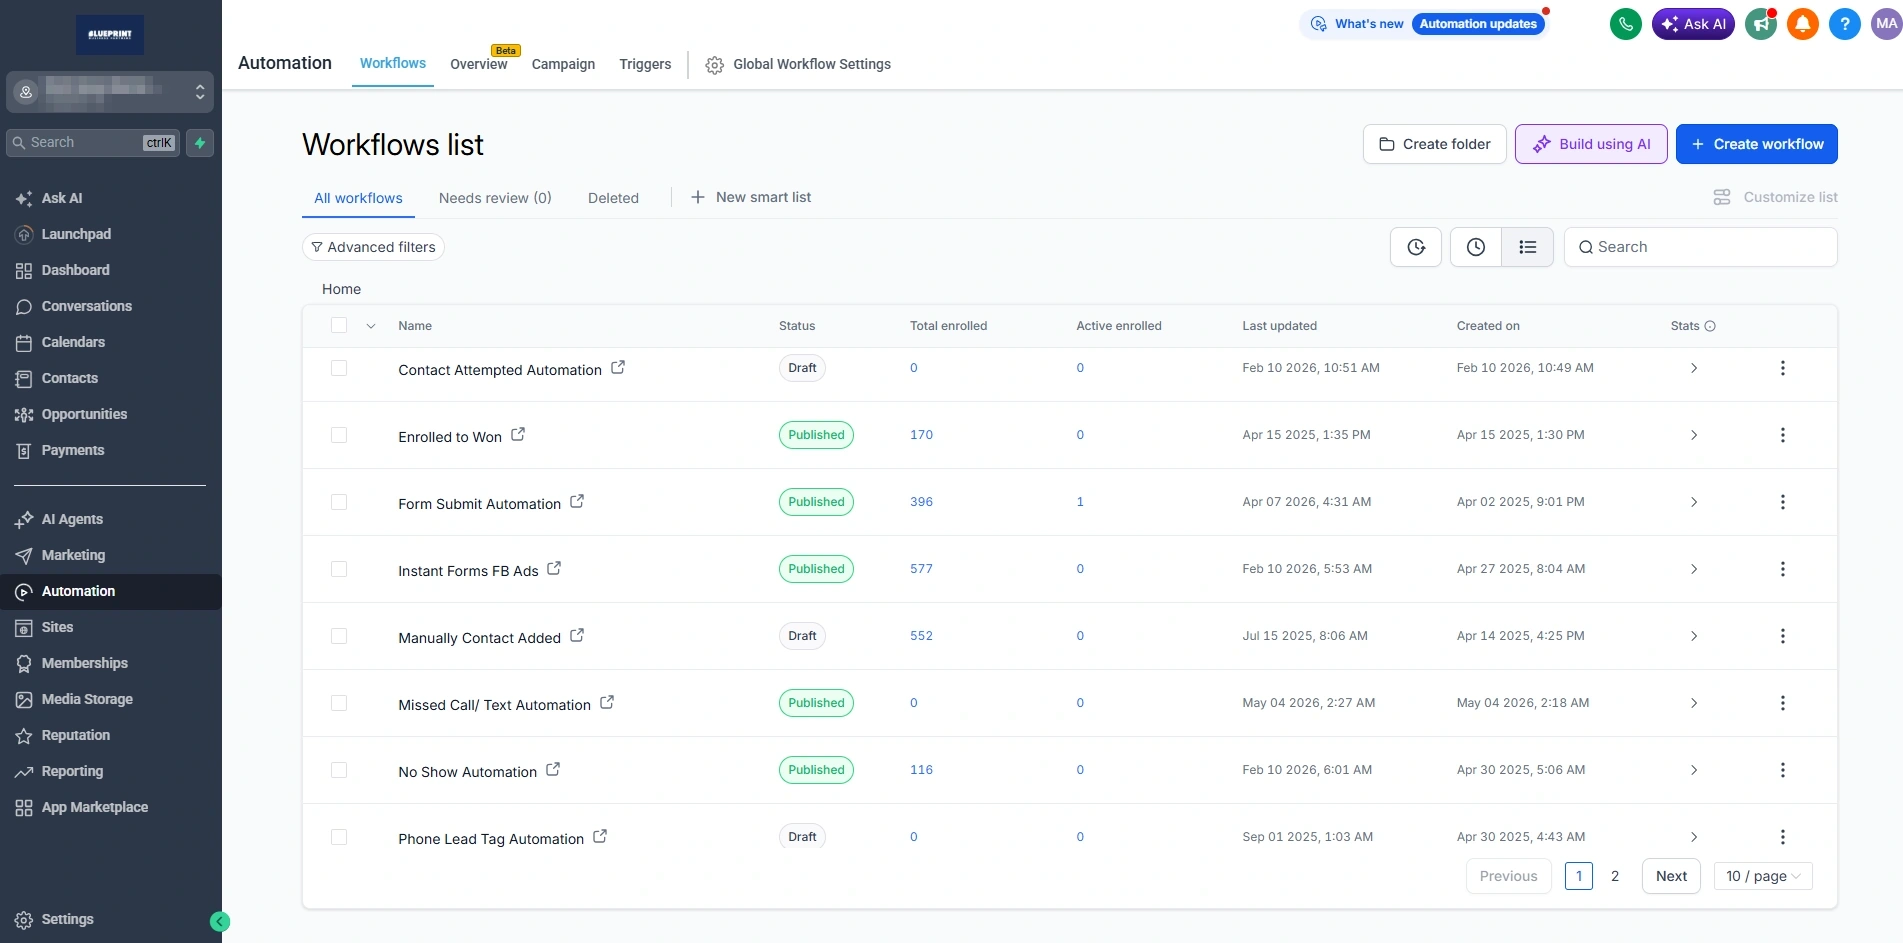Type in the workflows Search field

click(1701, 247)
